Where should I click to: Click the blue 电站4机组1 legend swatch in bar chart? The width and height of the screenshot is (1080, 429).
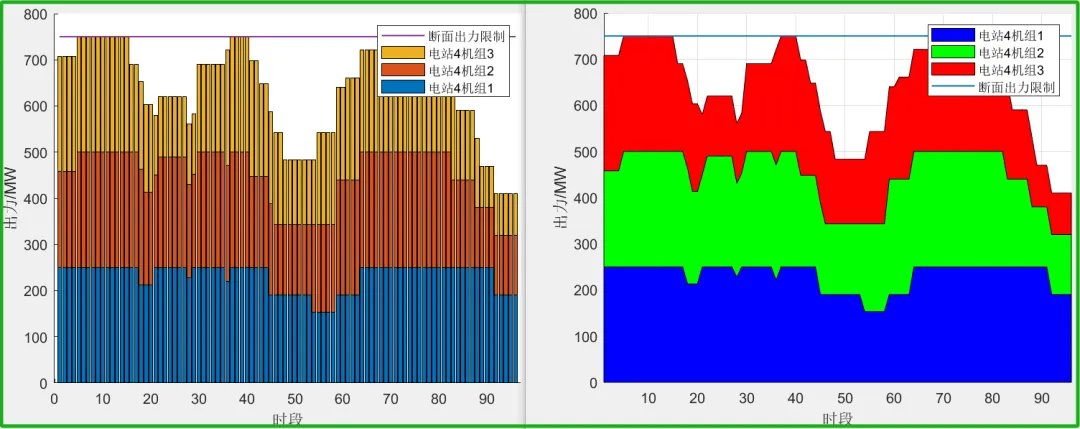pyautogui.click(x=402, y=87)
